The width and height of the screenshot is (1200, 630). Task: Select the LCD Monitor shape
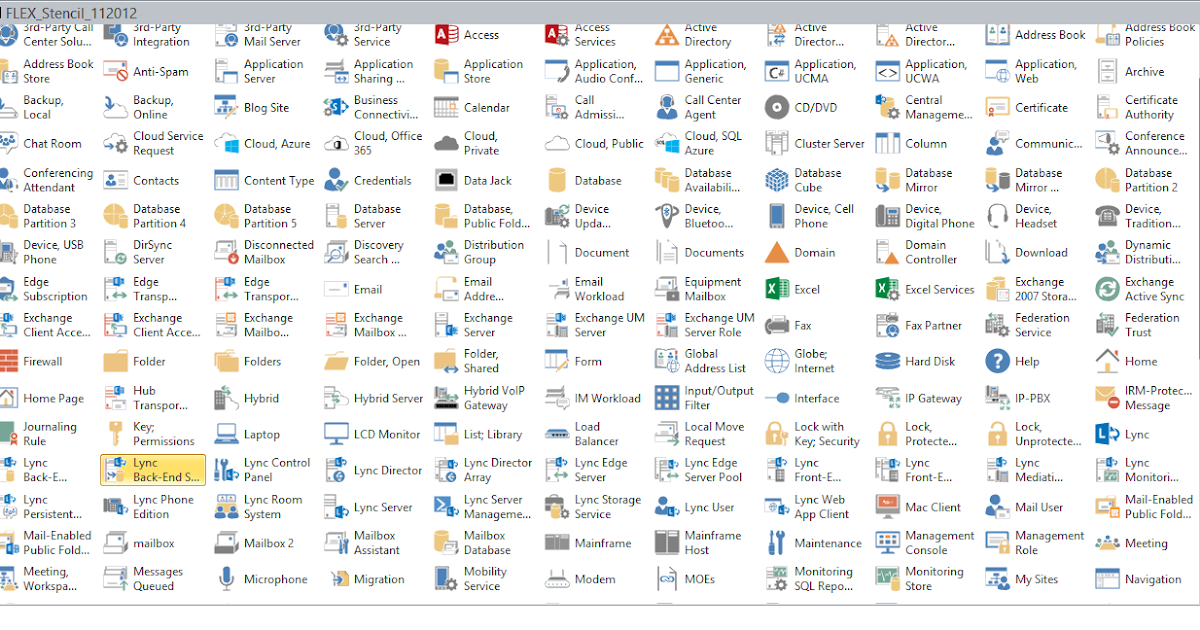[x=373, y=434]
